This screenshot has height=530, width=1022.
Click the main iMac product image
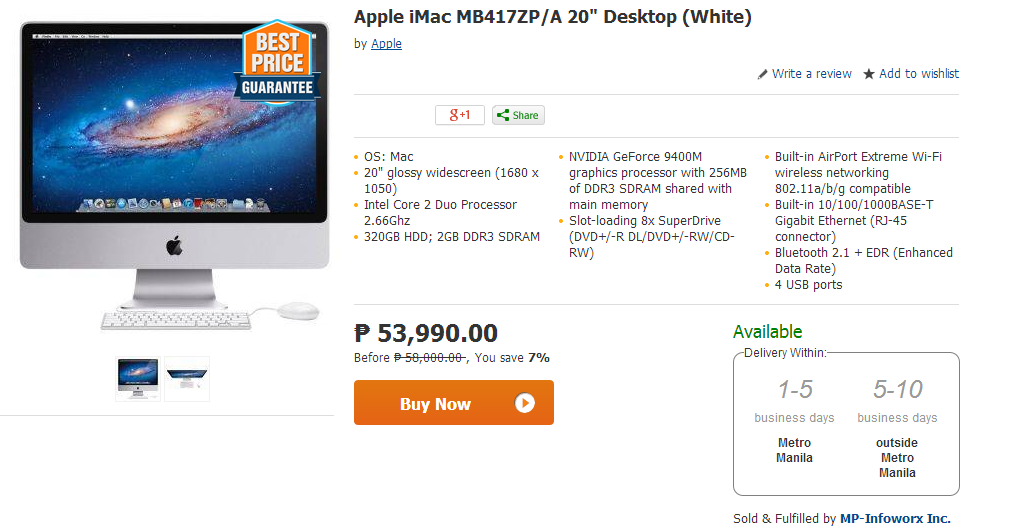point(174,176)
